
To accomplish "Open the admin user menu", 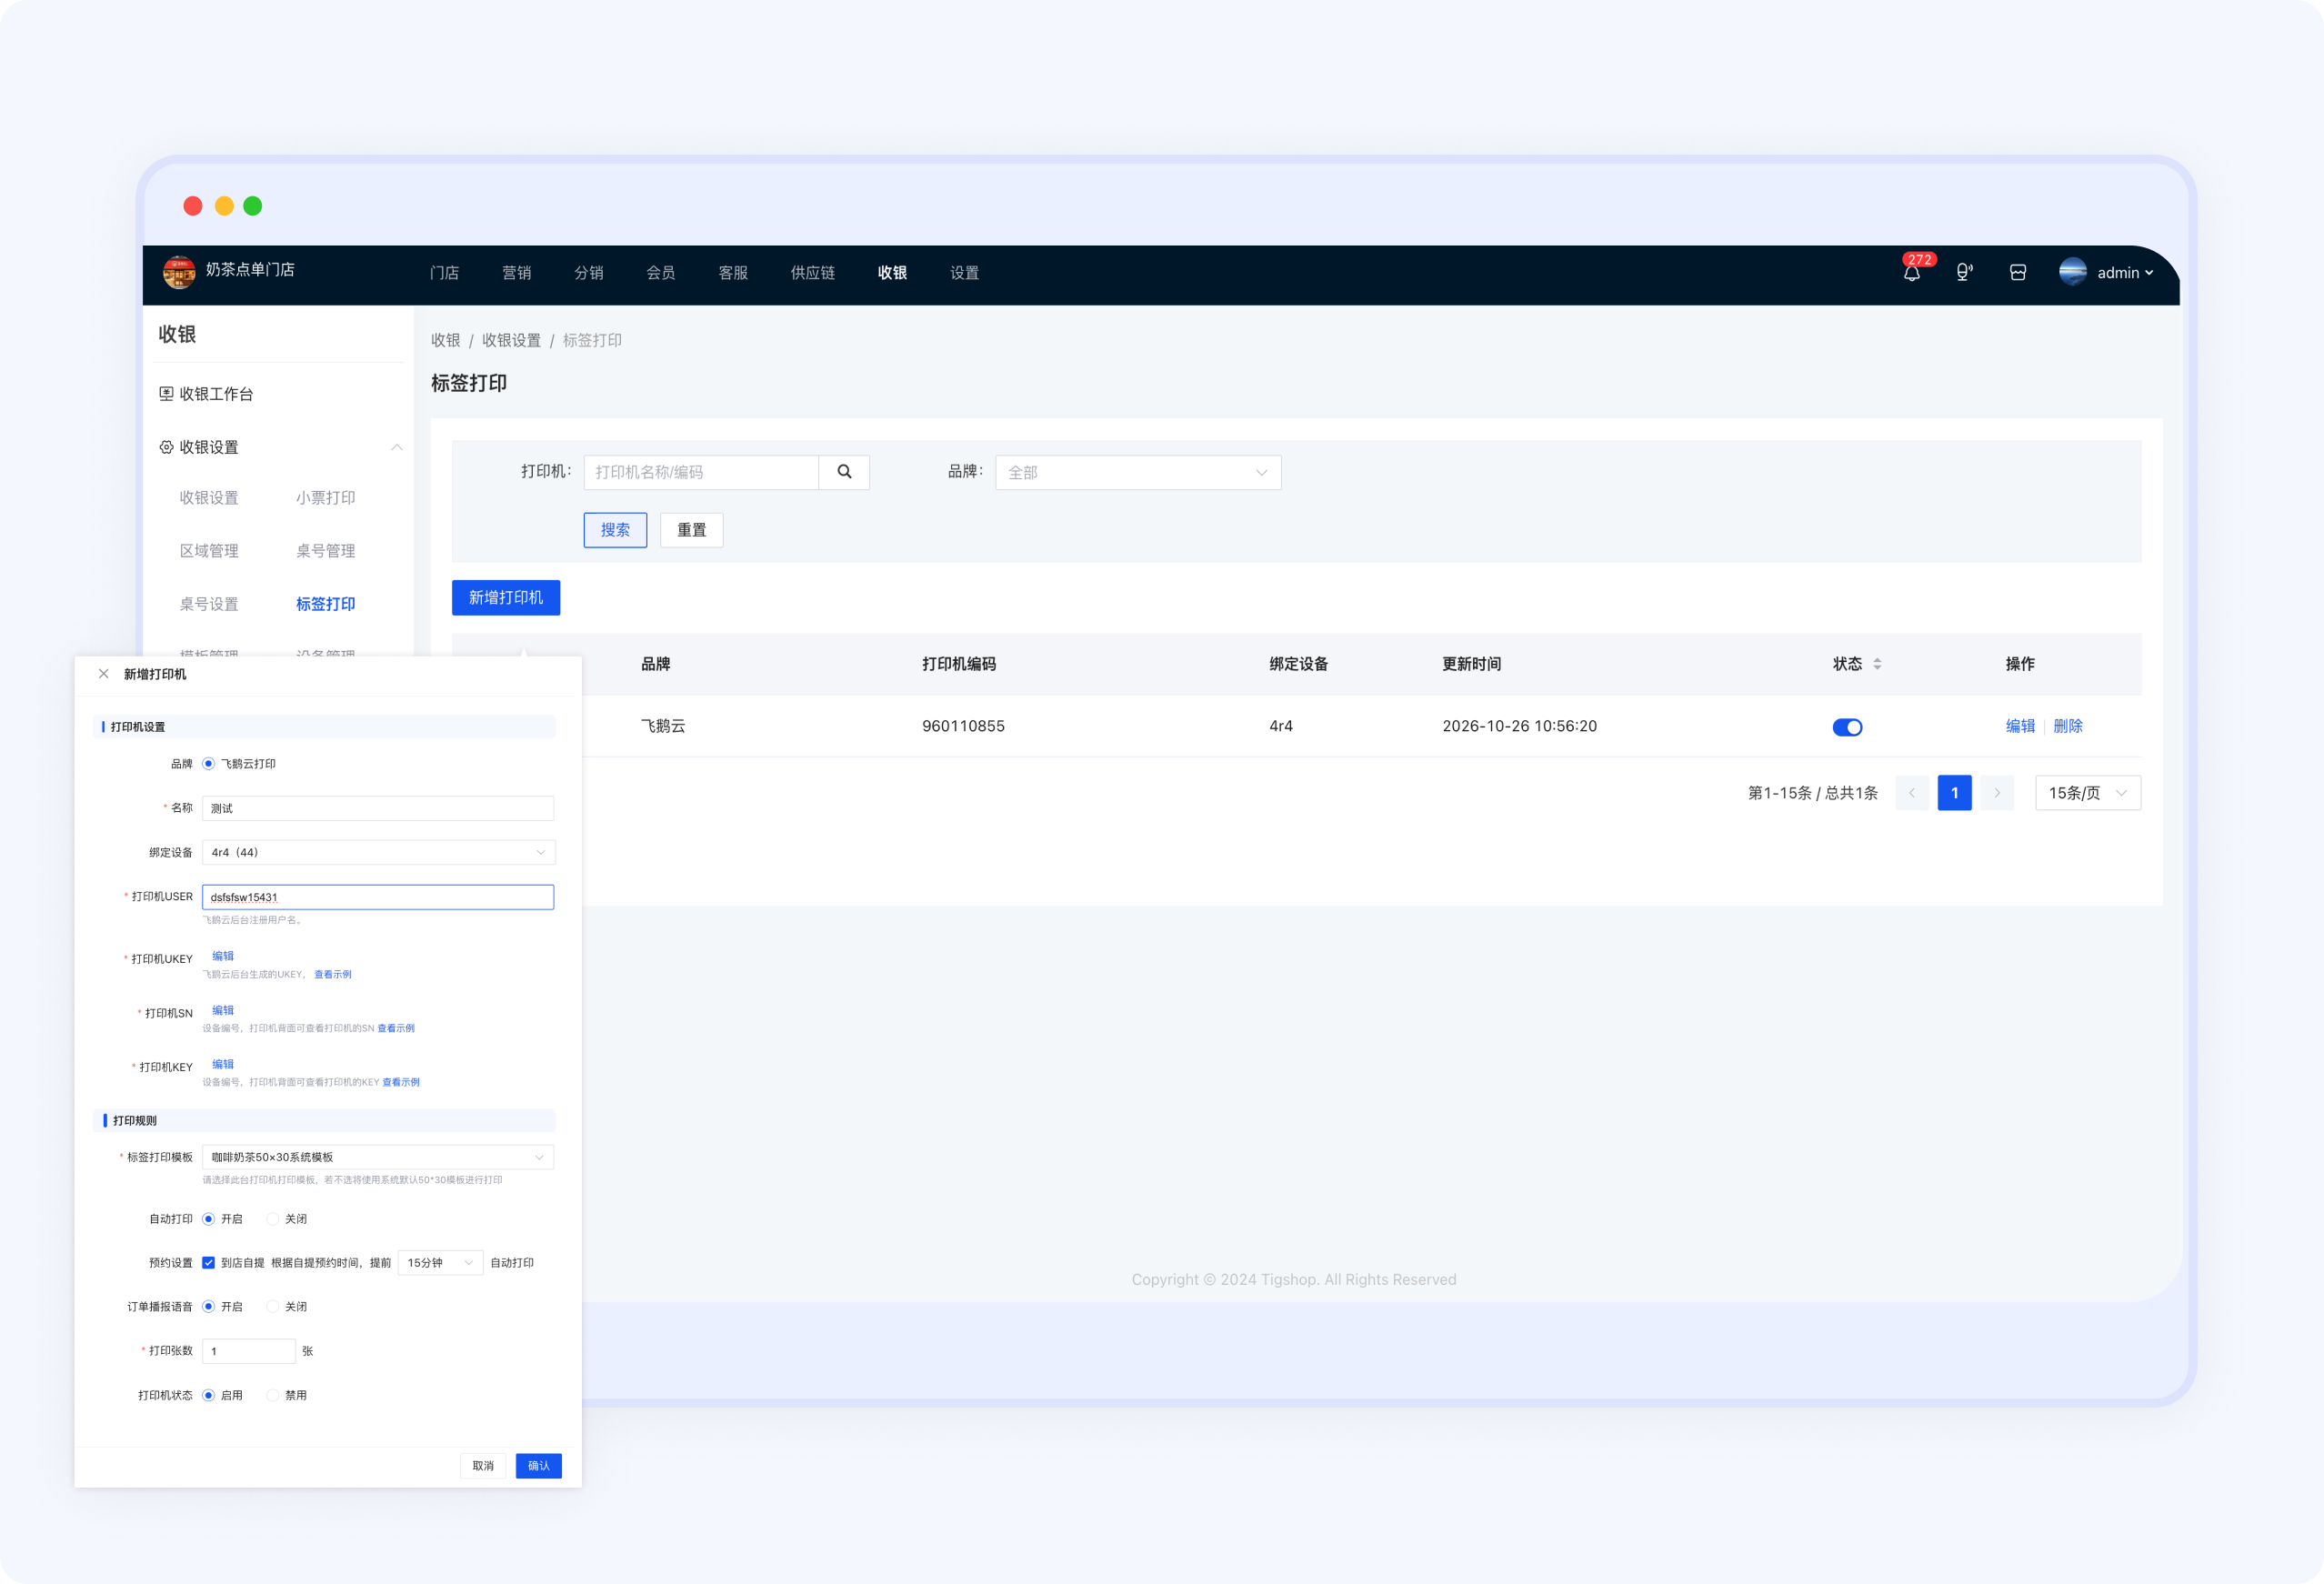I will 2125,272.
